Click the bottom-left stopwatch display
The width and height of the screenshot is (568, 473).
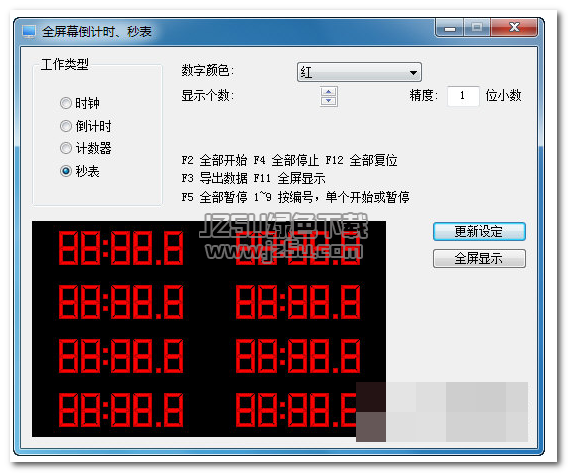pyautogui.click(x=121, y=410)
